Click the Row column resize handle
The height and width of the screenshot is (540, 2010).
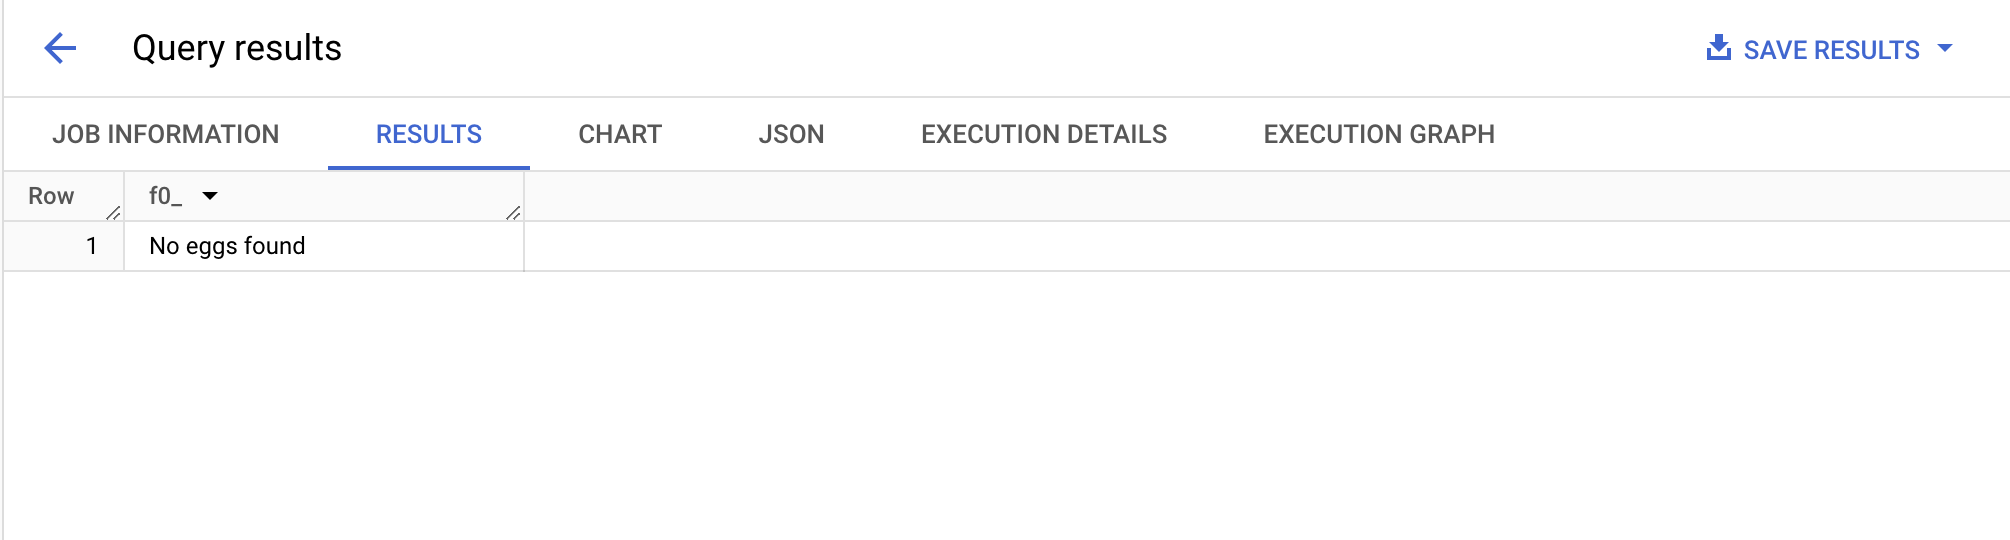[113, 212]
